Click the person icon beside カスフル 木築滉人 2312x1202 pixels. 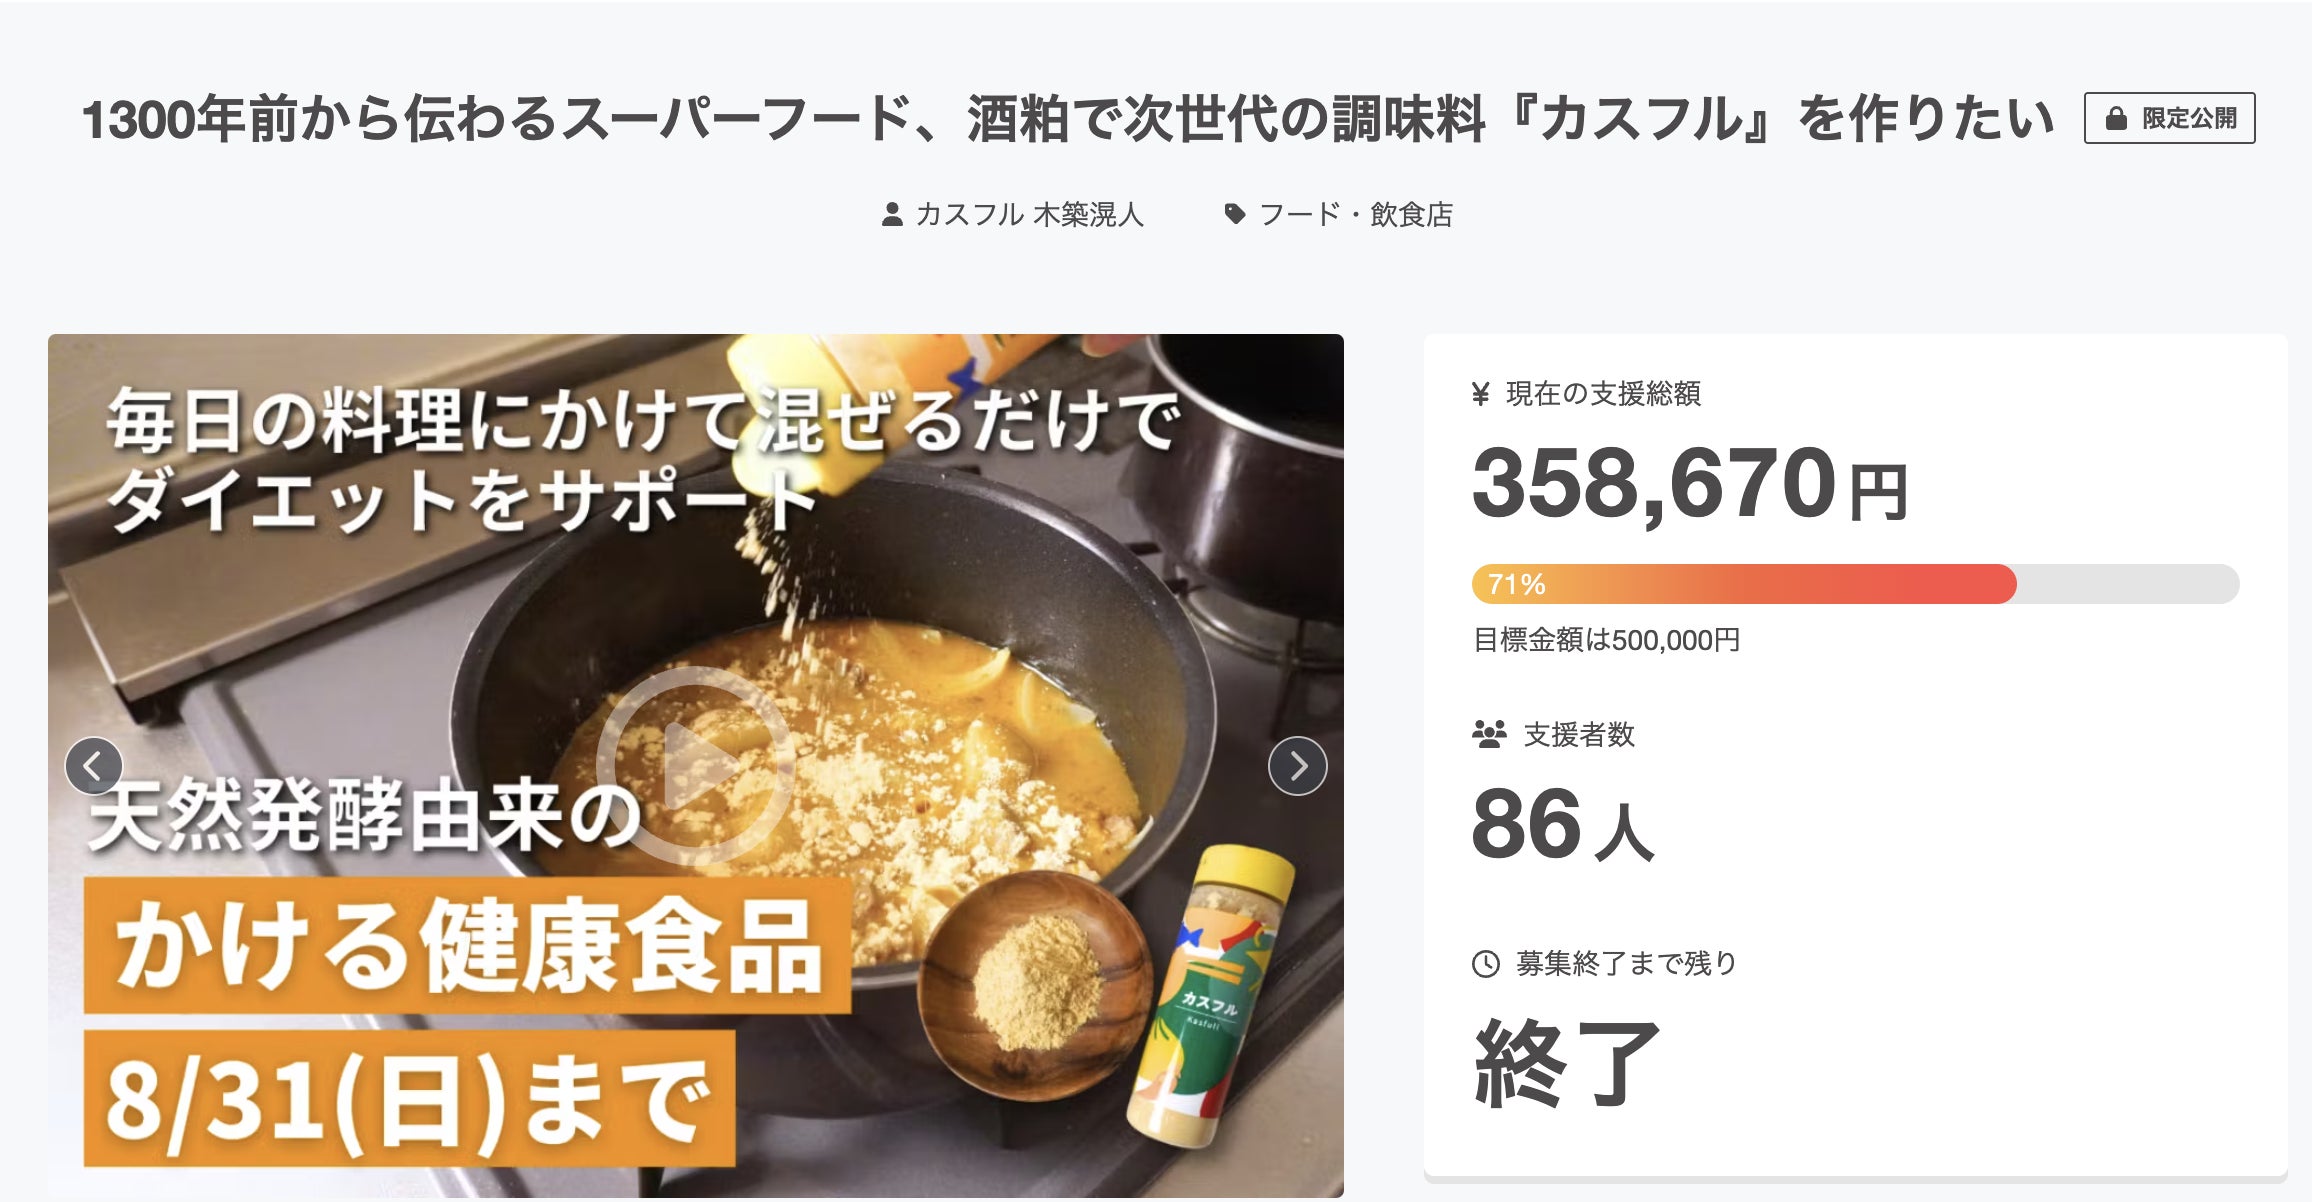point(892,214)
